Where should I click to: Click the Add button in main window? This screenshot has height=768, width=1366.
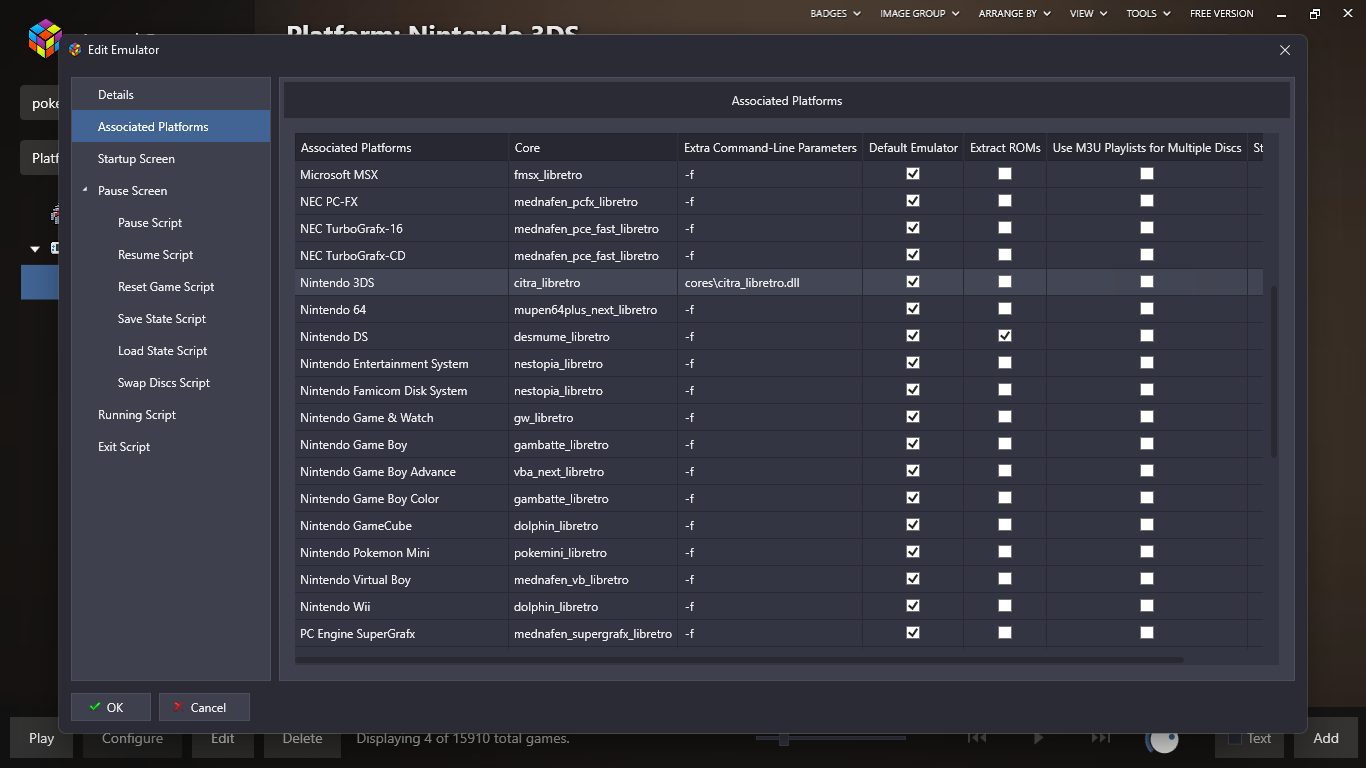coord(1326,738)
